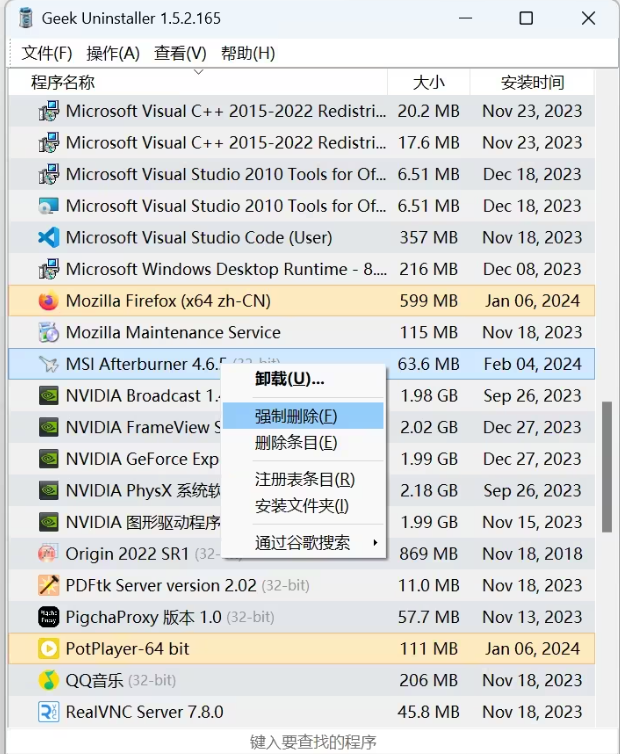This screenshot has width=620, height=754.
Task: Click the 869 MB size cell
Action: 429,554
